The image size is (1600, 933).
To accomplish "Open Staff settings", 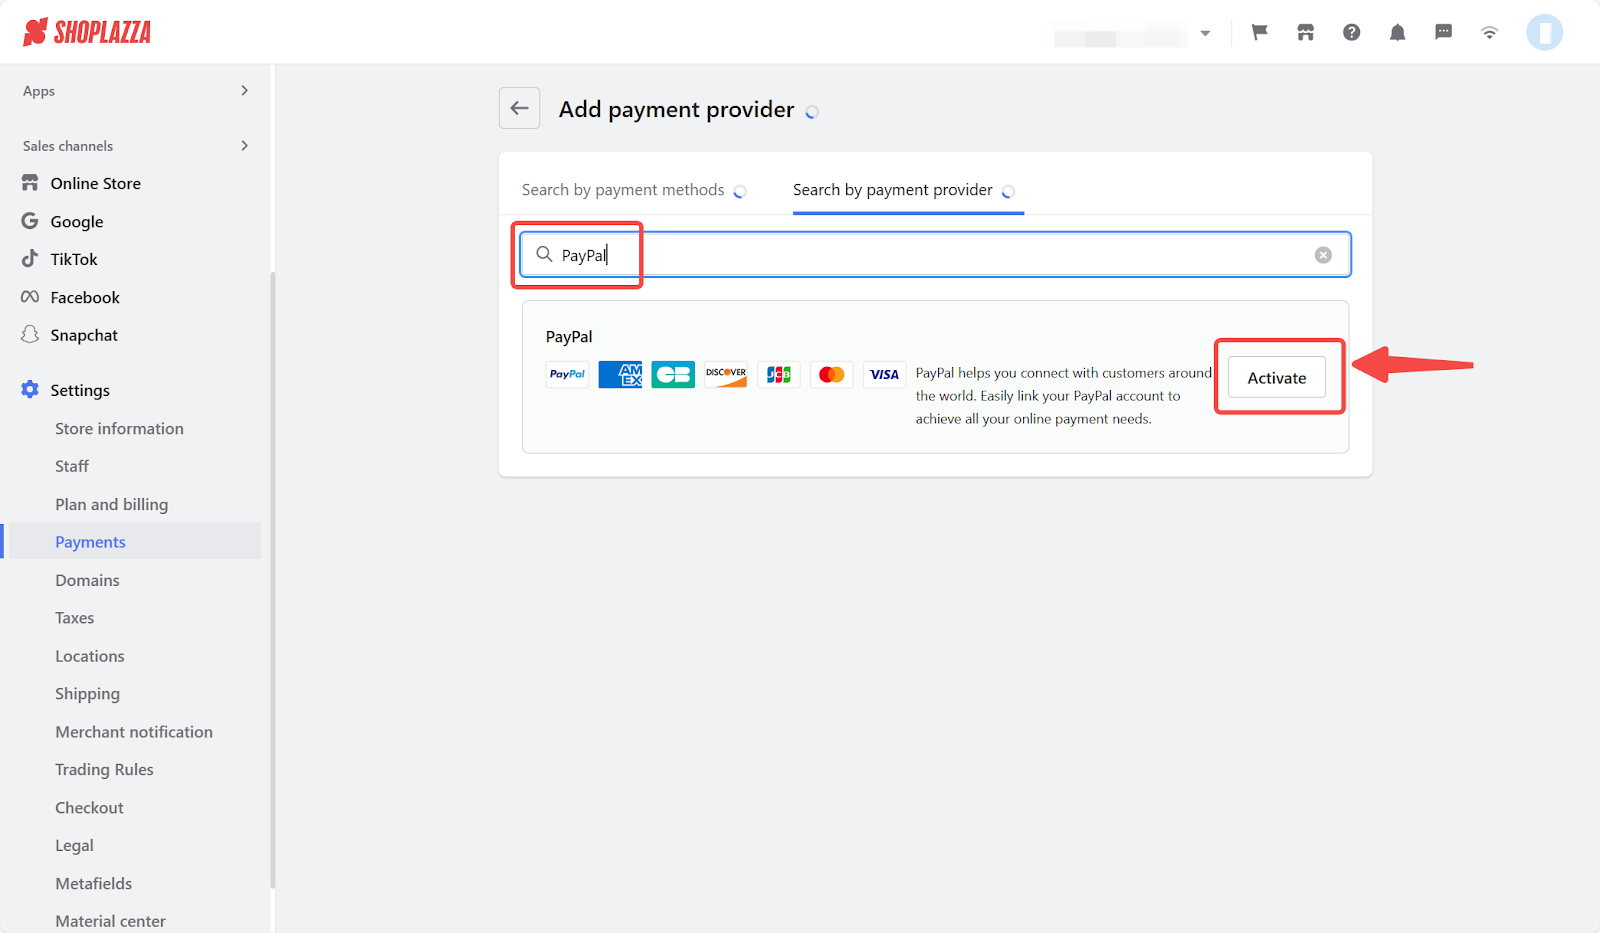I will point(72,466).
